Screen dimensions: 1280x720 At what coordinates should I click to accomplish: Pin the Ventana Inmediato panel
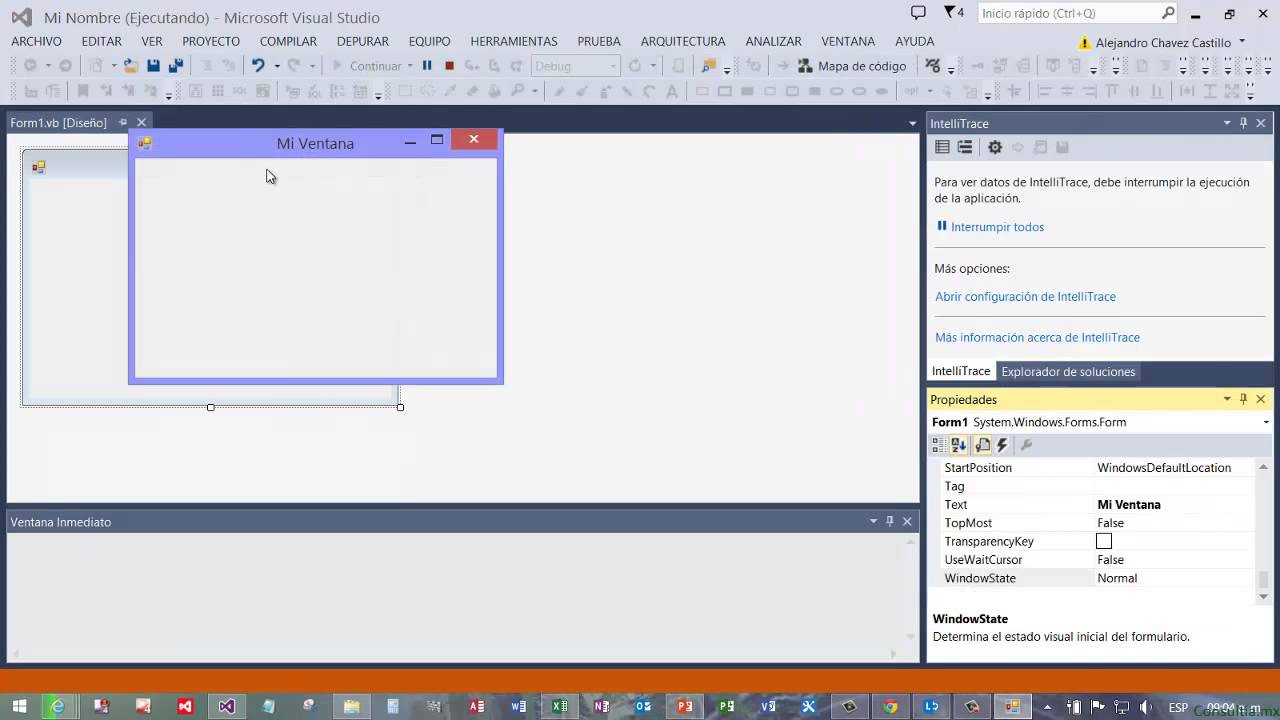(890, 521)
